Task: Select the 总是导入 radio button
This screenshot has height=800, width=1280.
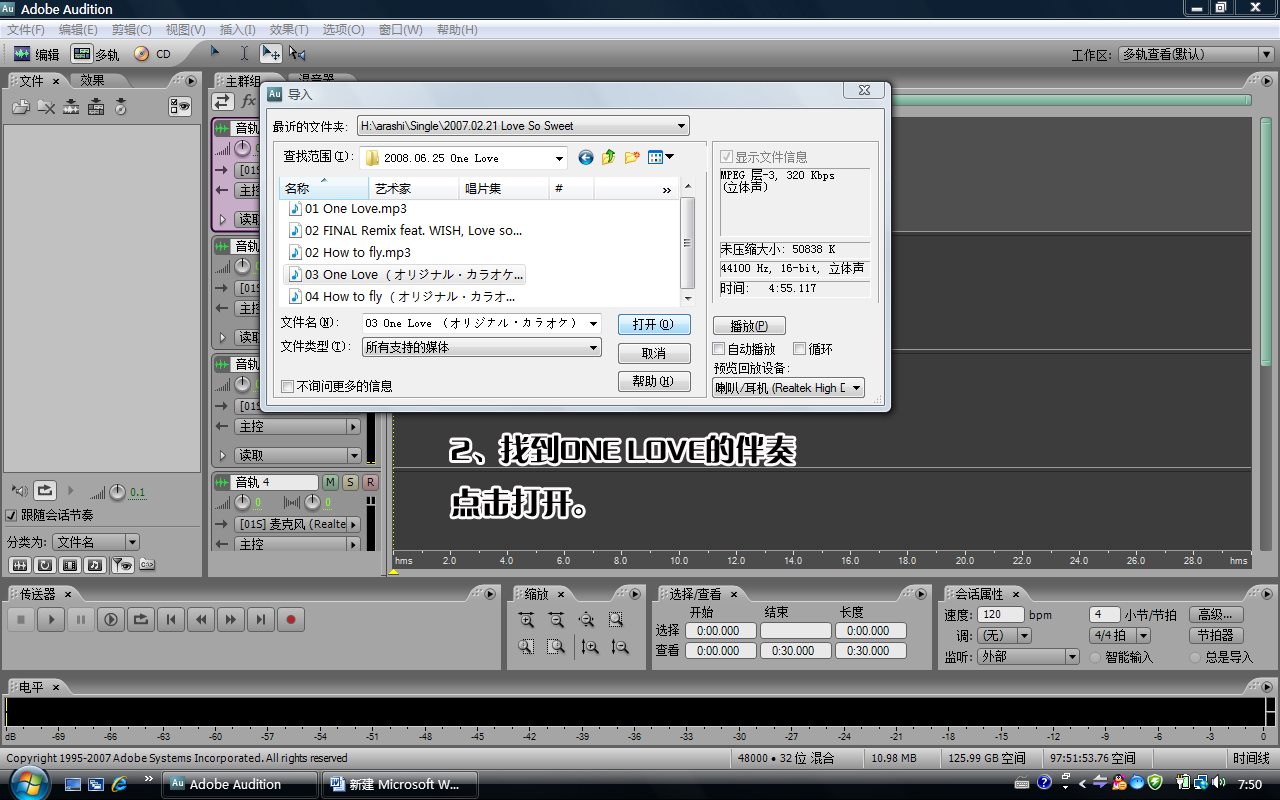Action: pyautogui.click(x=1195, y=657)
